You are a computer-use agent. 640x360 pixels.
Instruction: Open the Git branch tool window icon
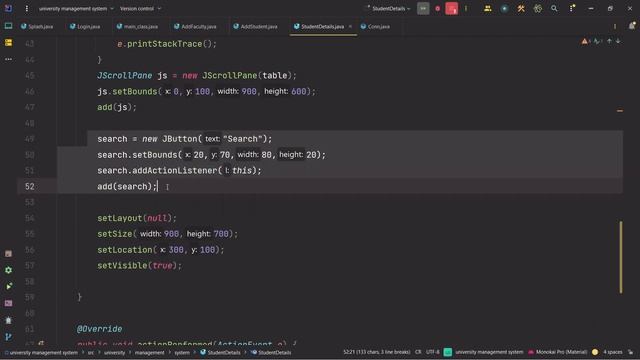[x=8, y=337]
